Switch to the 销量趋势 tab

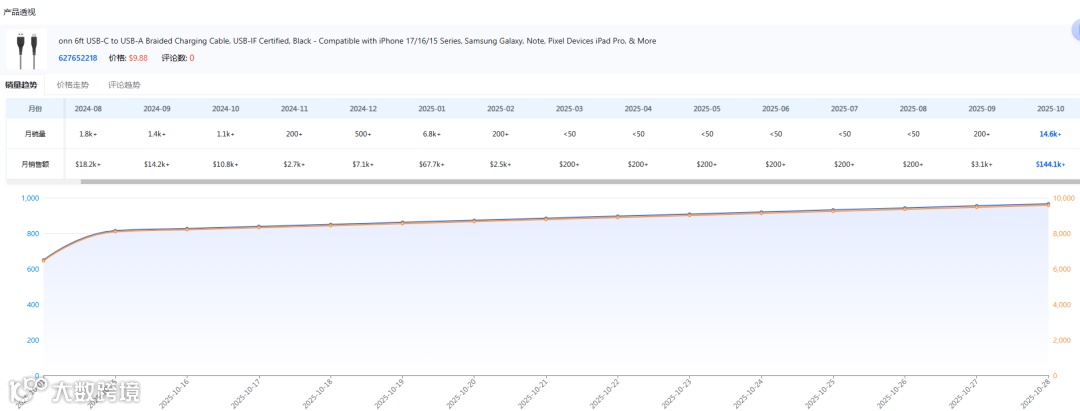[x=21, y=85]
